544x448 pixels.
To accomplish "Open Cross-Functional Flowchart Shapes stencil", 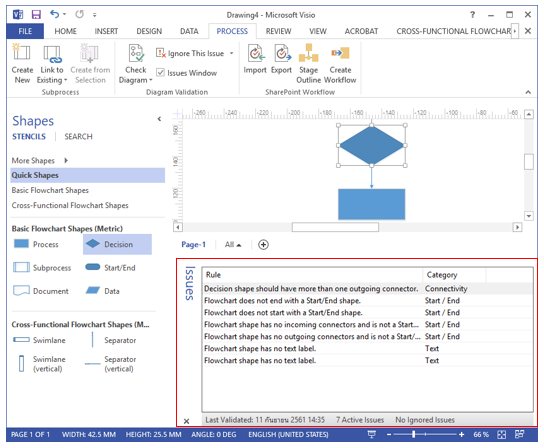I will pos(70,205).
